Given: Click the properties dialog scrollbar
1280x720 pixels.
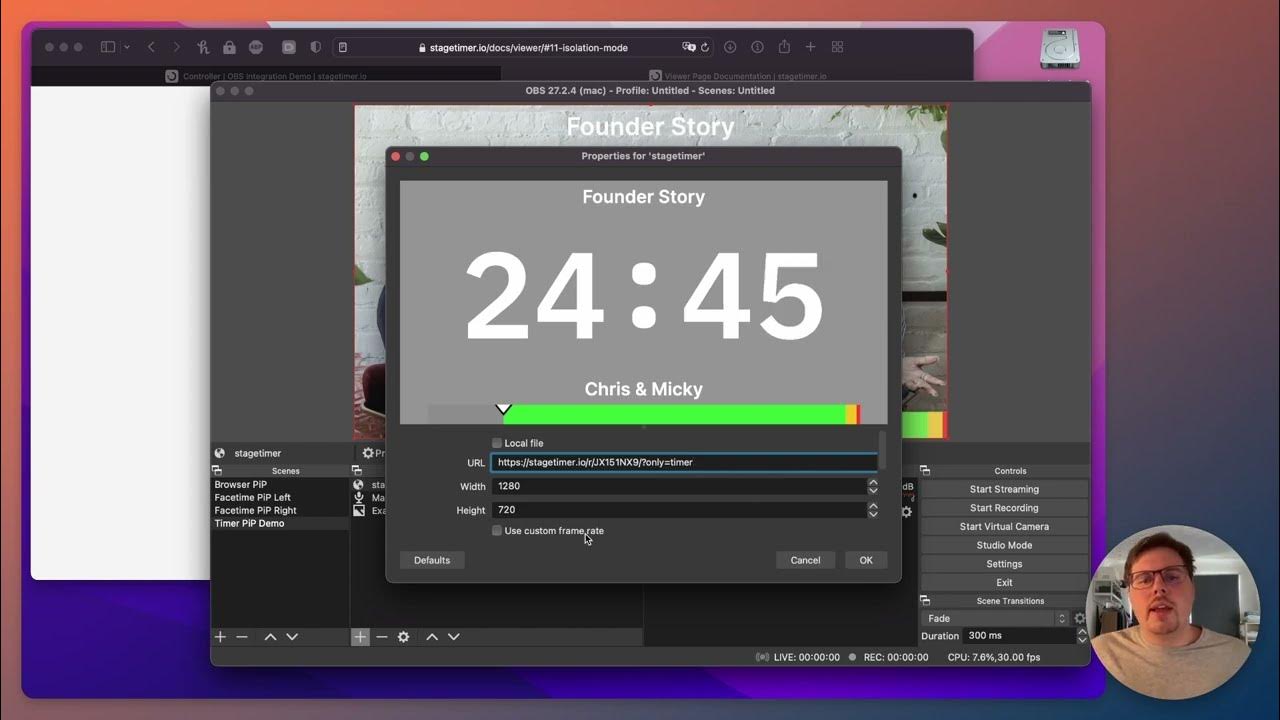Looking at the screenshot, I should point(882,450).
